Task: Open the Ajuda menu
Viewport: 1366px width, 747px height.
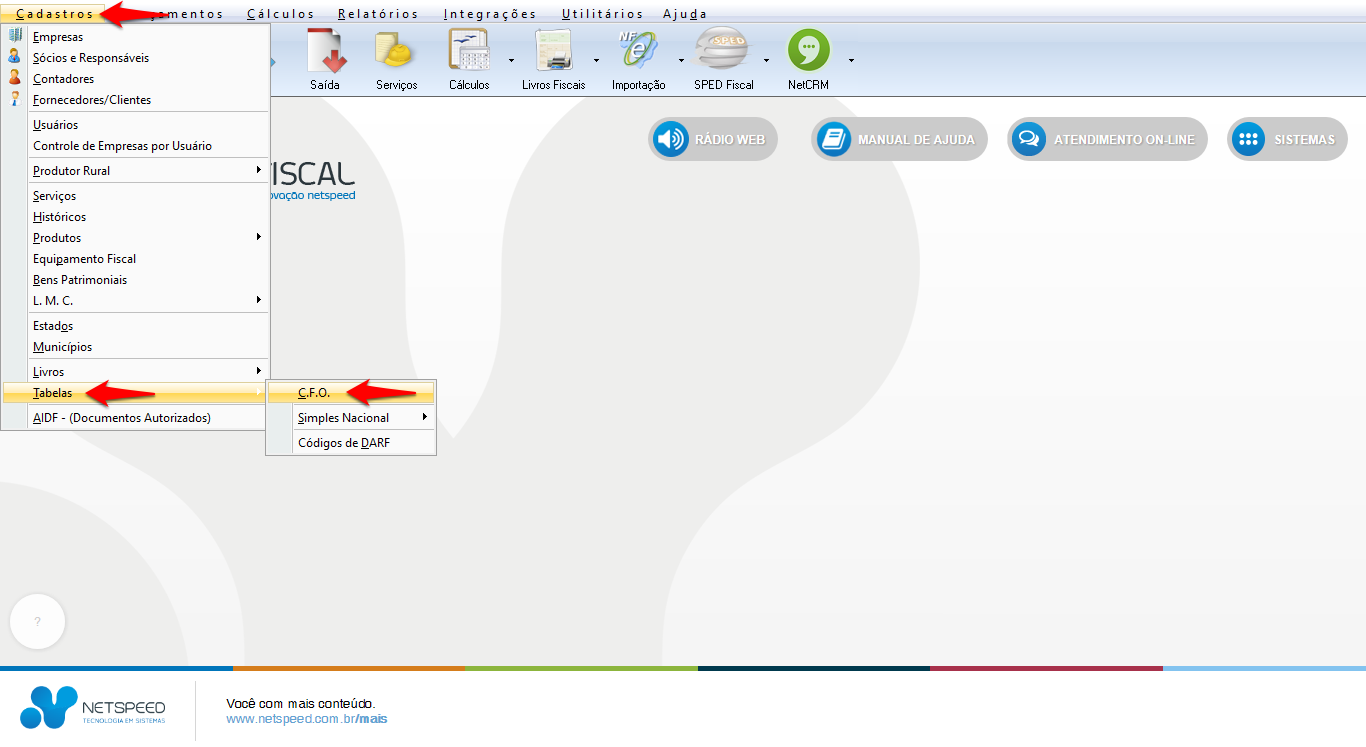Action: (x=685, y=14)
